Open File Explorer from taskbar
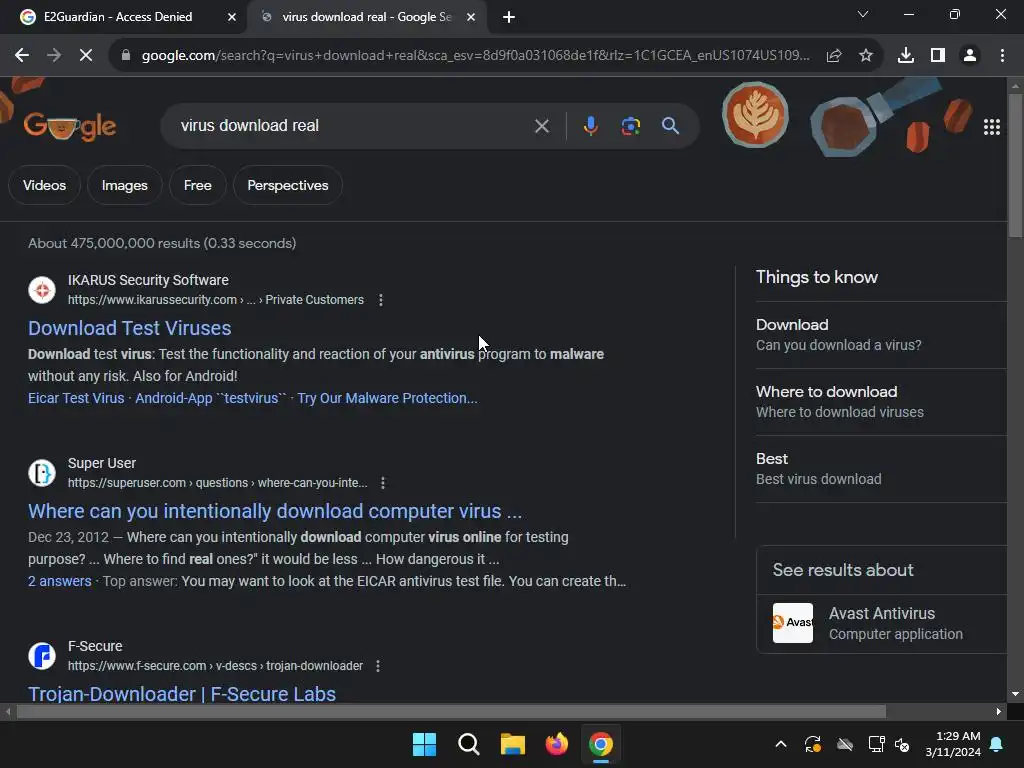 tap(513, 744)
